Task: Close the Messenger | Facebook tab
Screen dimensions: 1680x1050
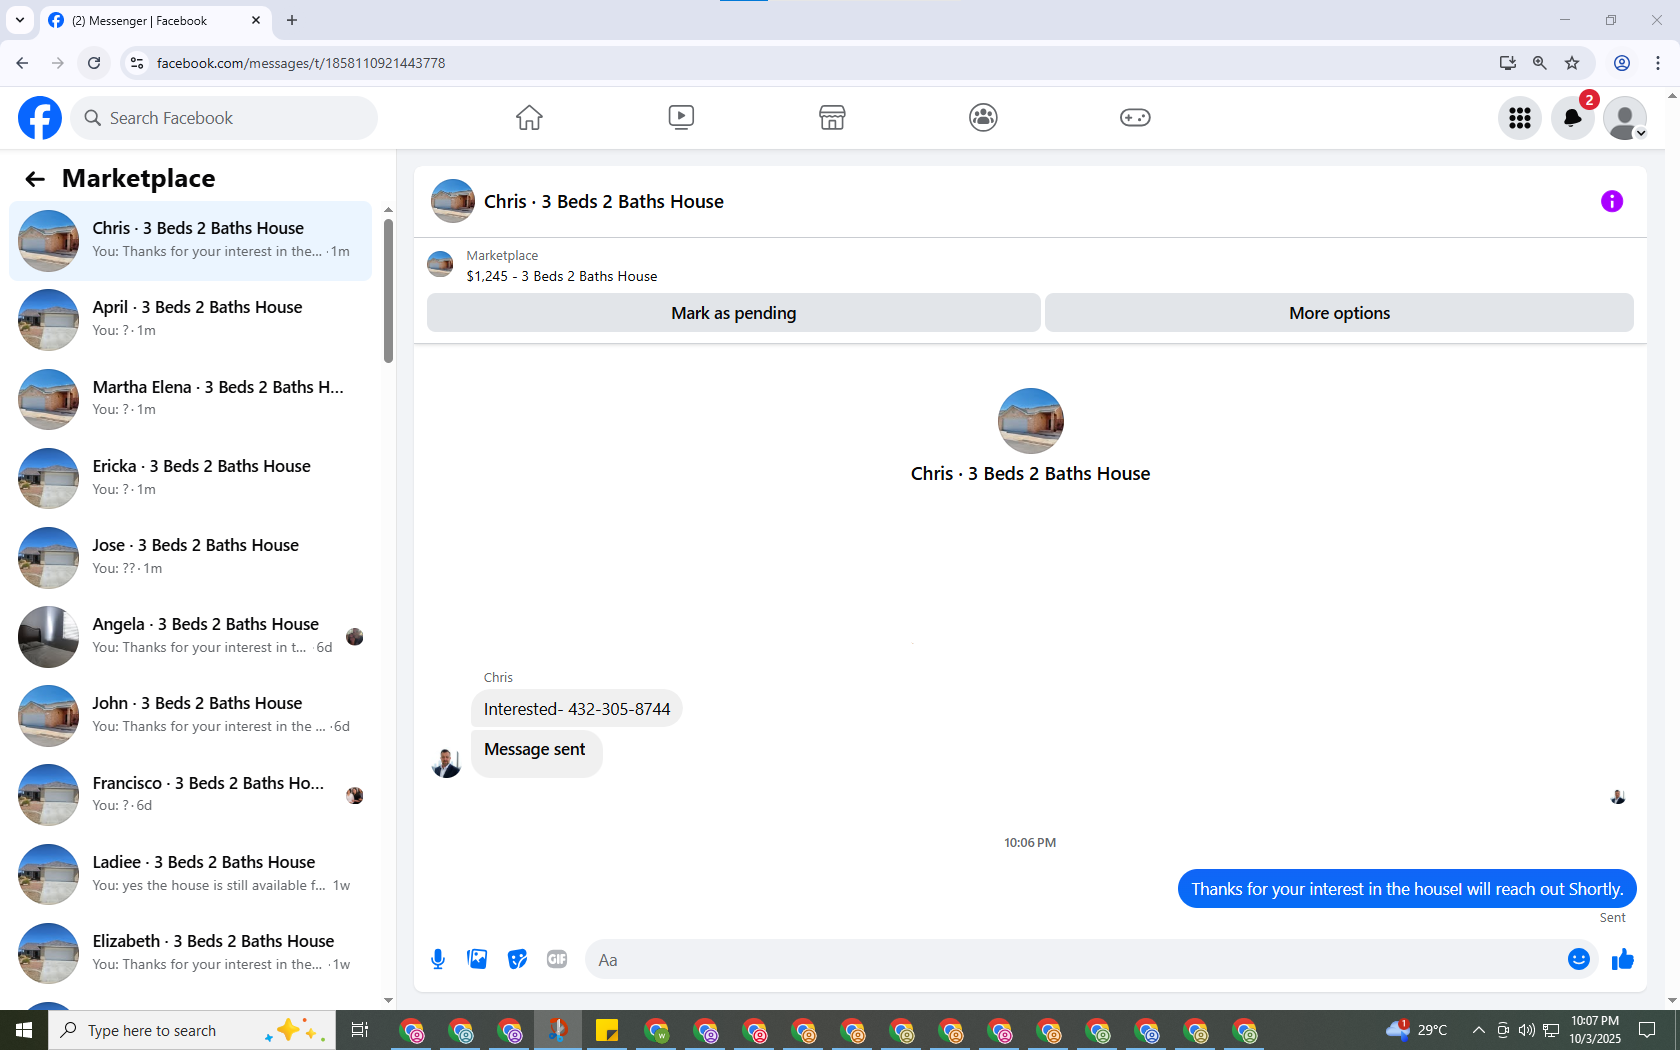Action: pyautogui.click(x=256, y=20)
